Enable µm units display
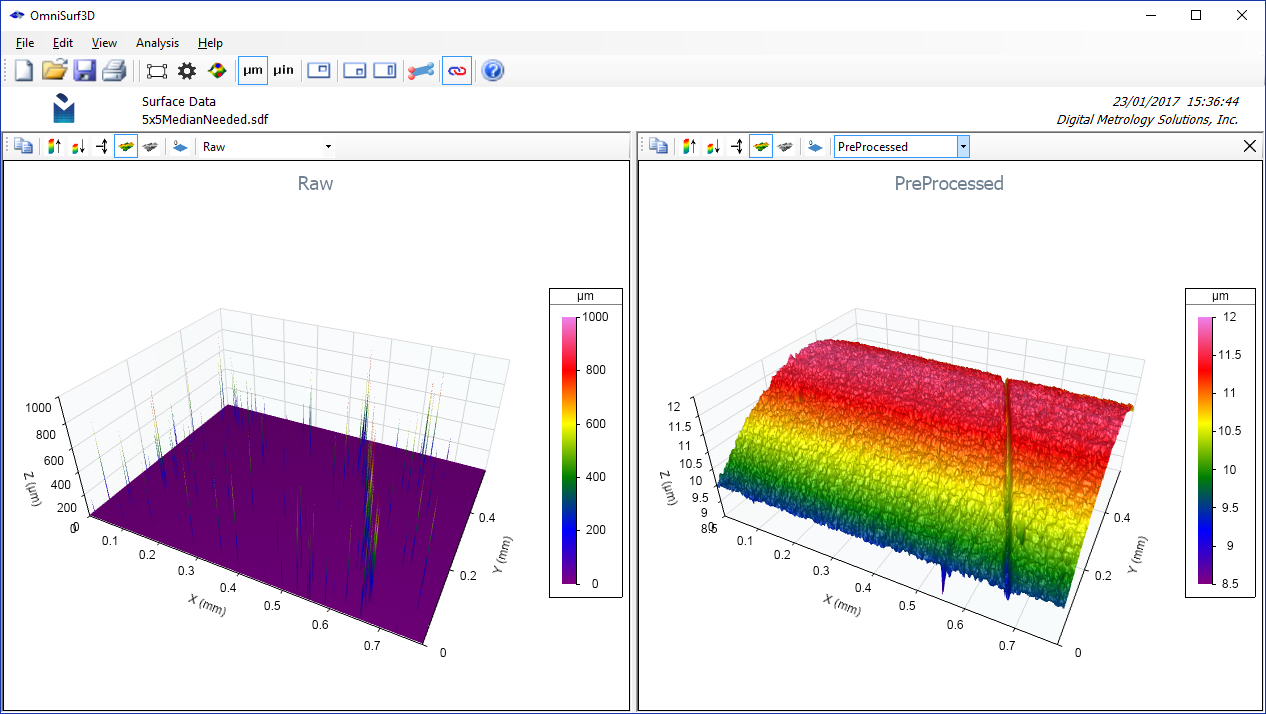Image resolution: width=1266 pixels, height=714 pixels. [x=252, y=70]
